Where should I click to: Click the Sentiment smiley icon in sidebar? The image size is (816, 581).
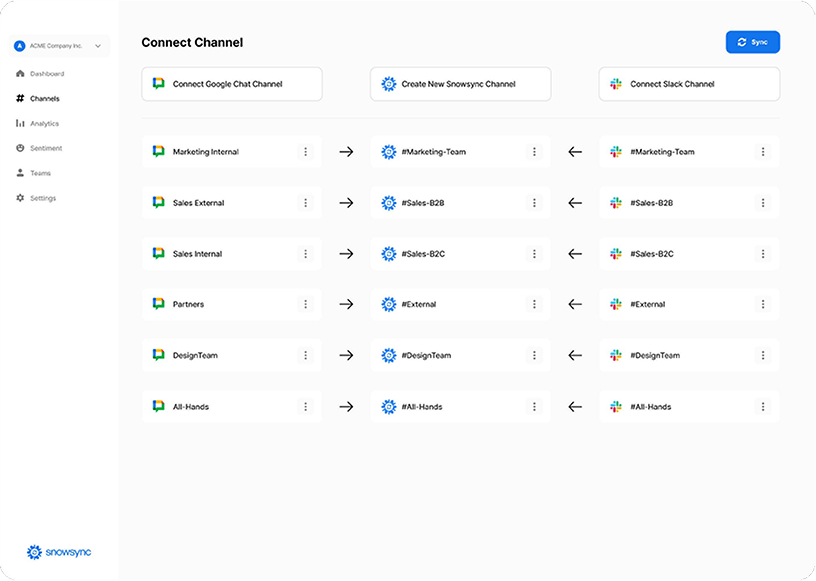20,148
